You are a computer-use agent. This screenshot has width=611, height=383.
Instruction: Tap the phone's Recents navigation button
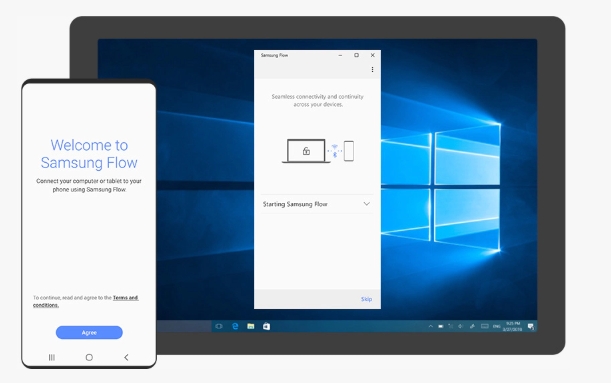[51, 357]
